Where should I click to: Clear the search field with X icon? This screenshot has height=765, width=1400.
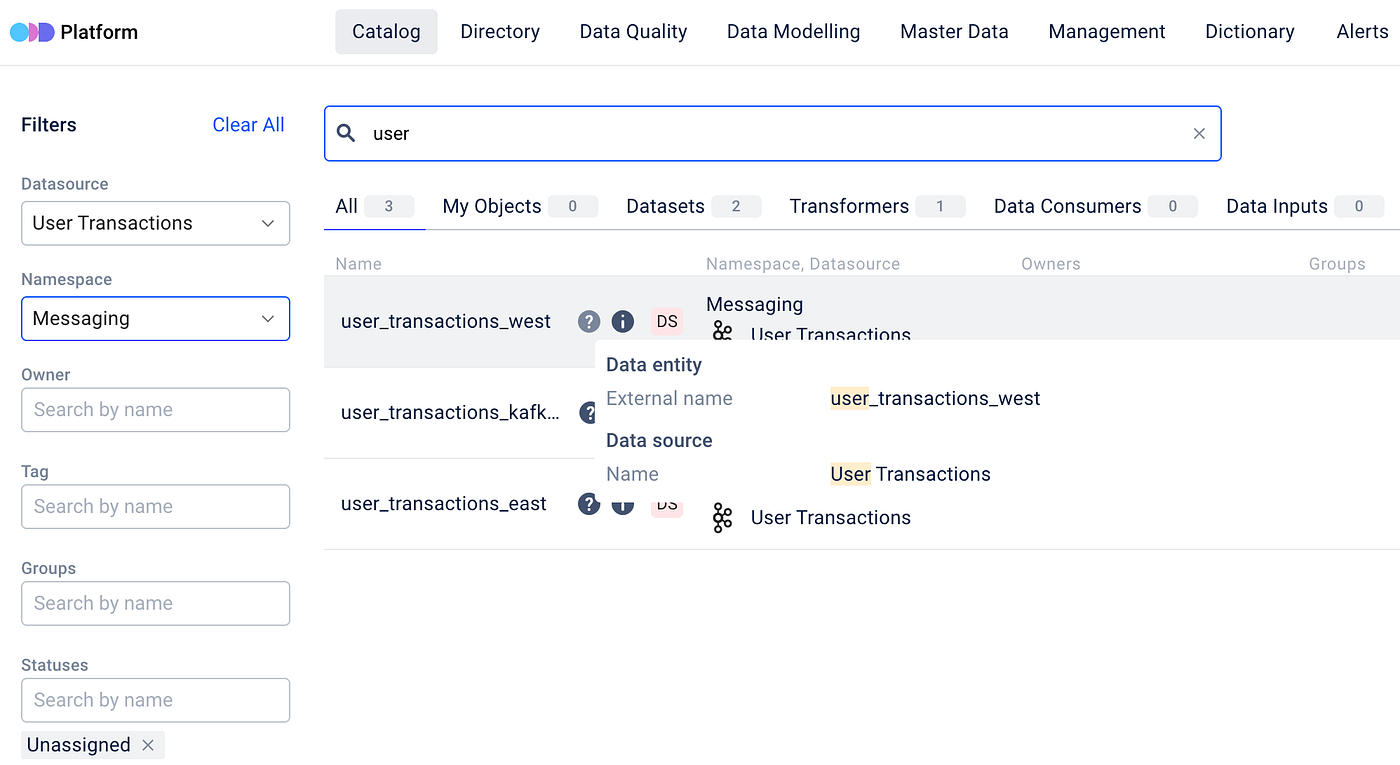click(1199, 134)
